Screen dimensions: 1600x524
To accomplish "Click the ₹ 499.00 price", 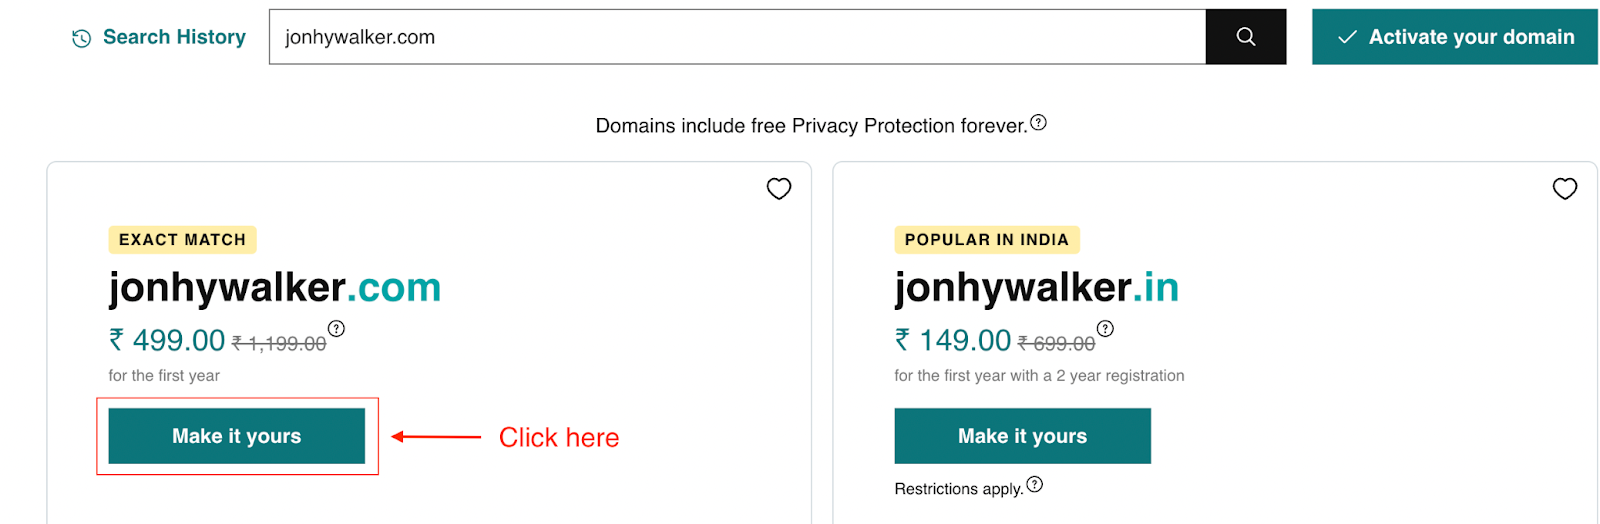I will [x=167, y=341].
